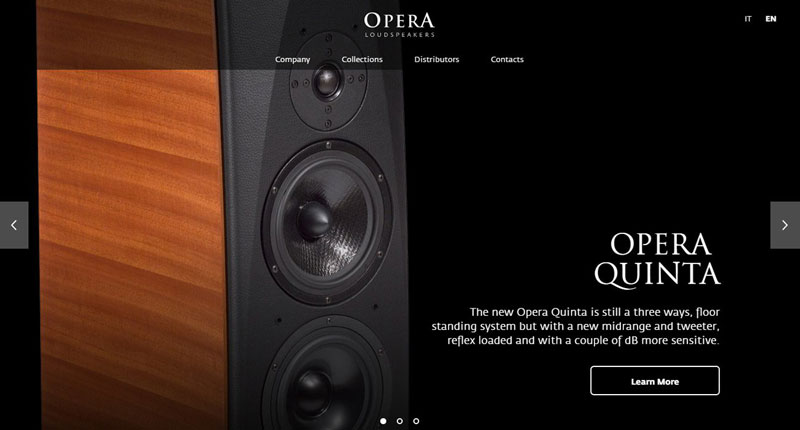Select the EN language option
The height and width of the screenshot is (430, 800).
(x=770, y=19)
